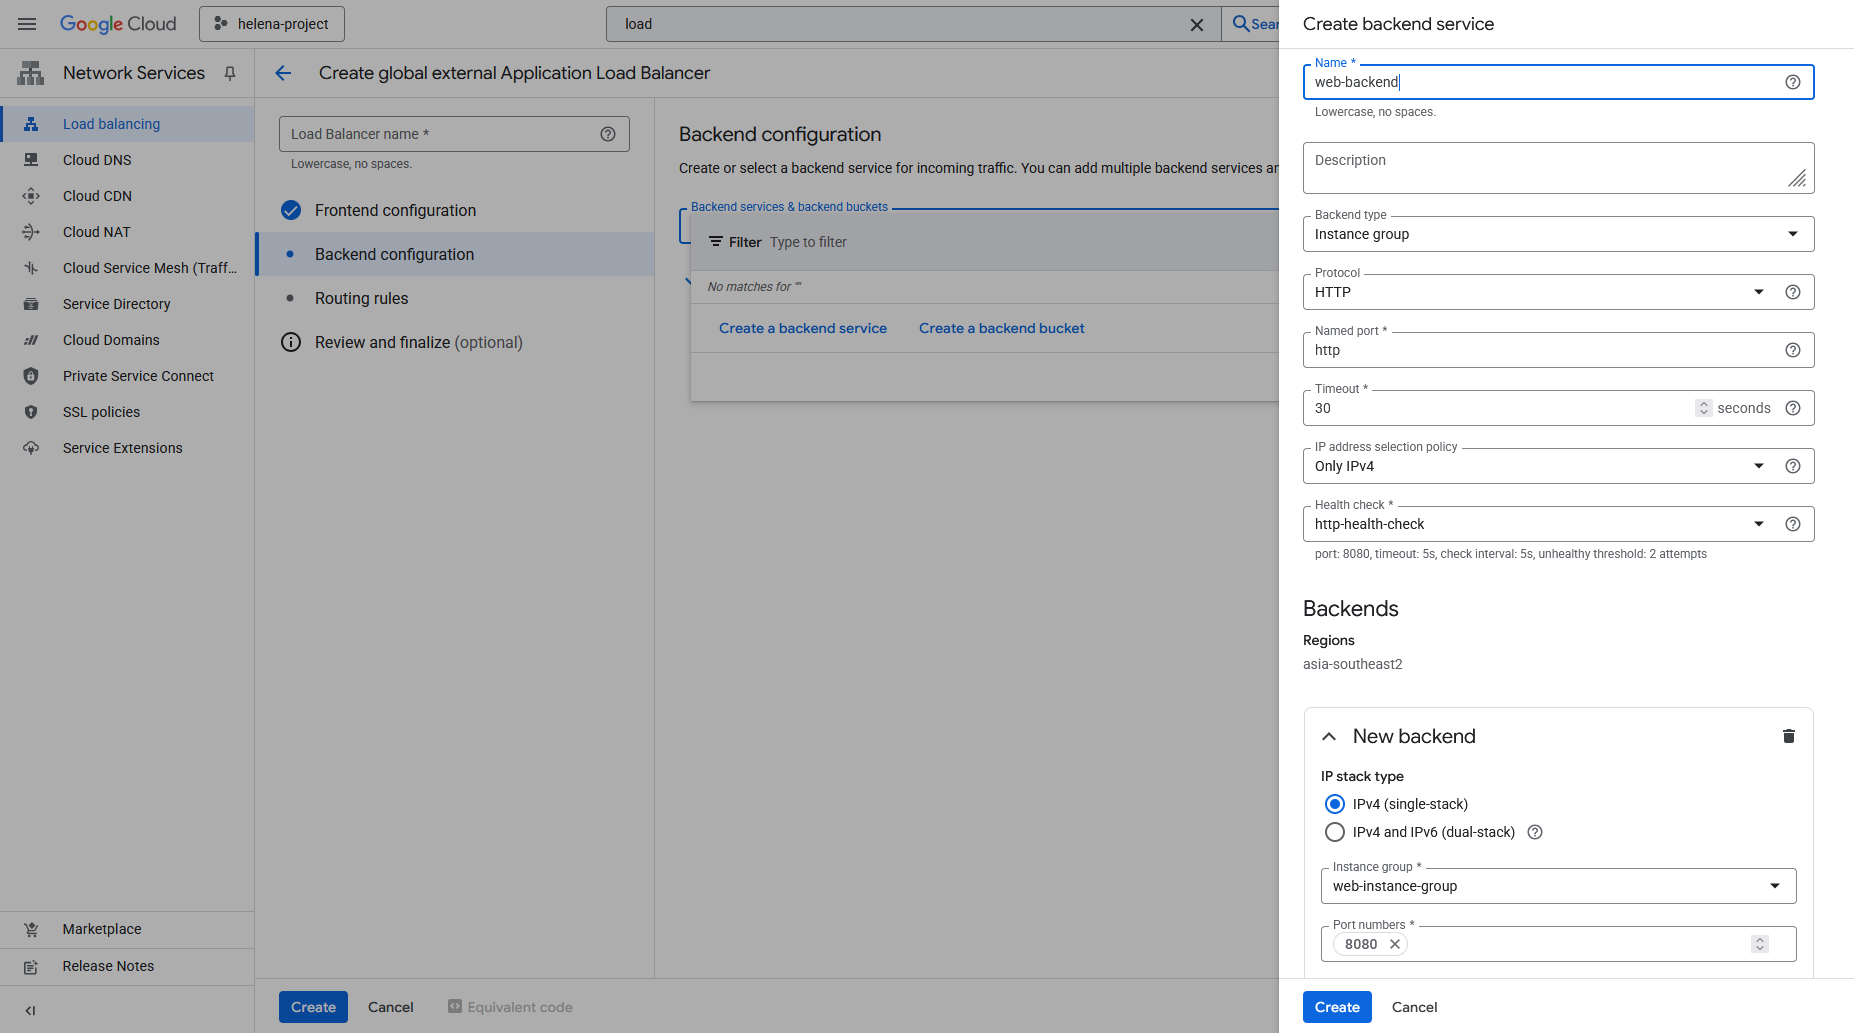
Task: Click the Timeout seconds stepper
Action: click(x=1703, y=408)
